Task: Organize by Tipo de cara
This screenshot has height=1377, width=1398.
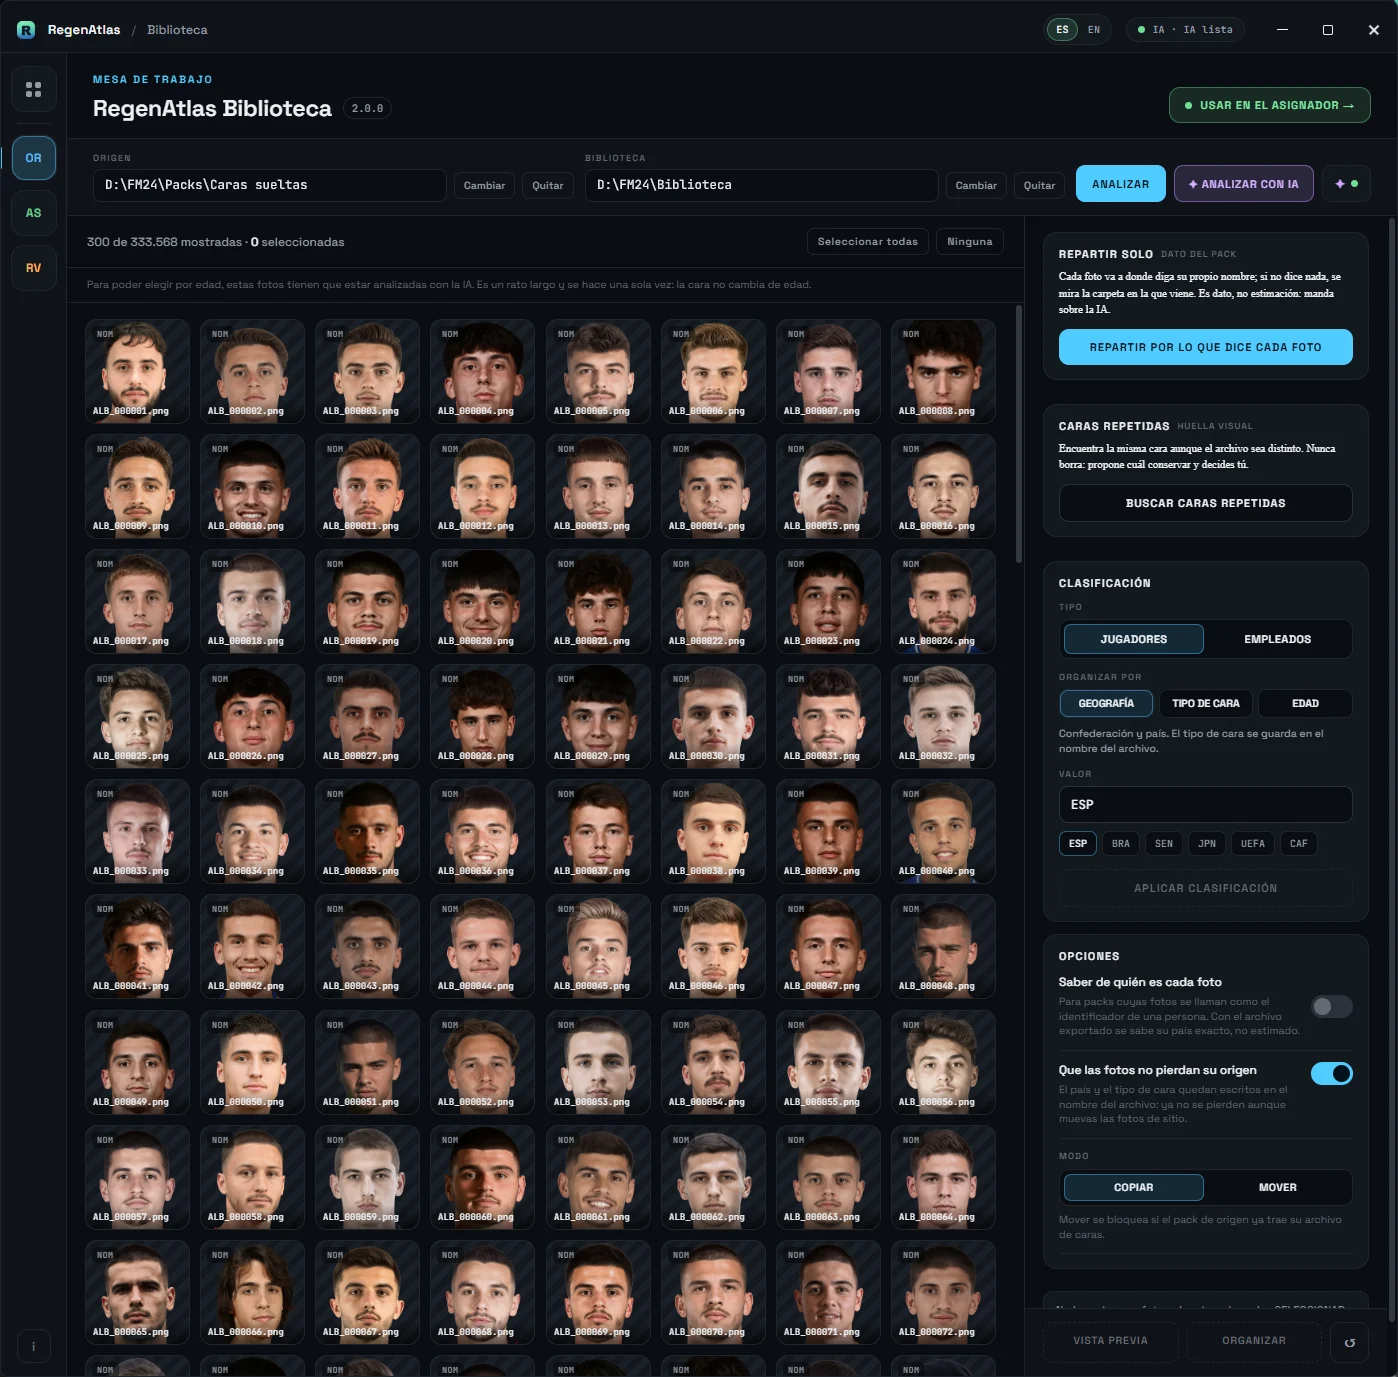Action: click(x=1205, y=703)
